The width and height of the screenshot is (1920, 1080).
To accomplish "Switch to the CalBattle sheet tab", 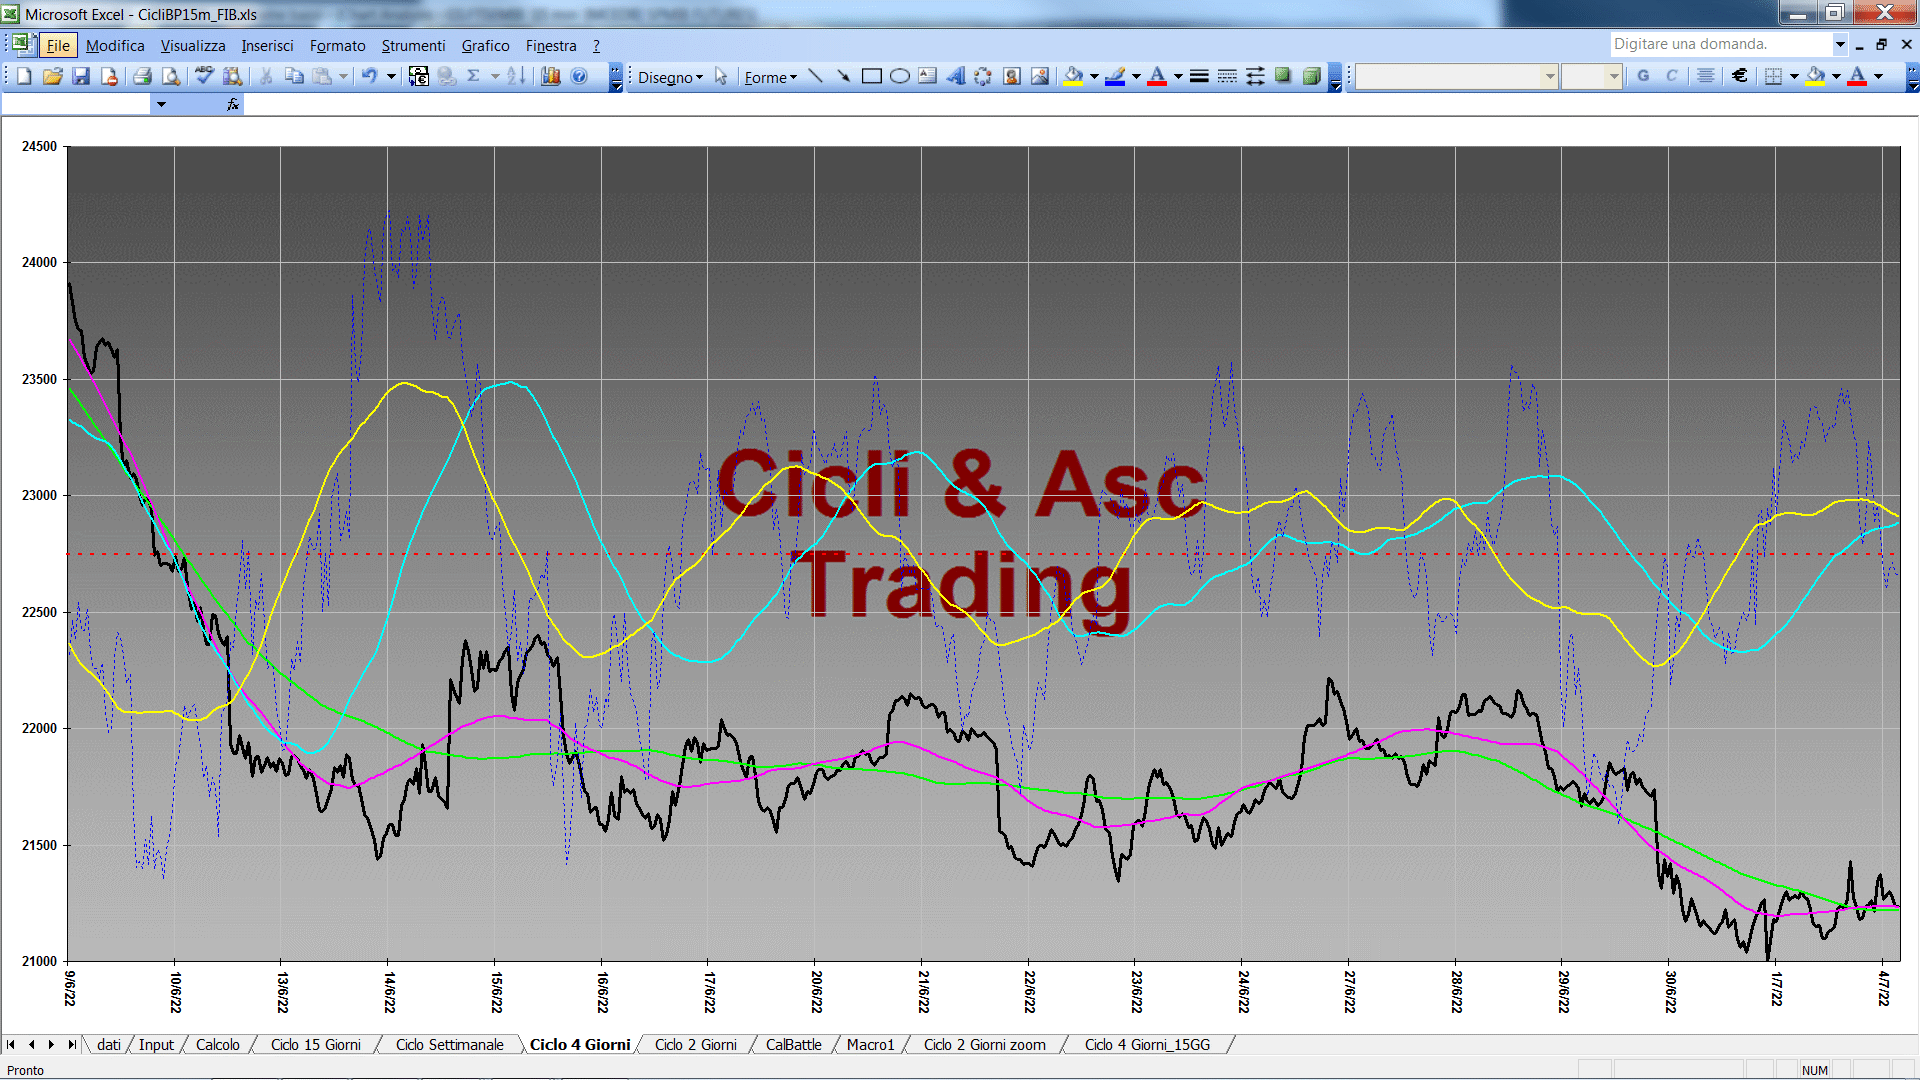I will (793, 1044).
